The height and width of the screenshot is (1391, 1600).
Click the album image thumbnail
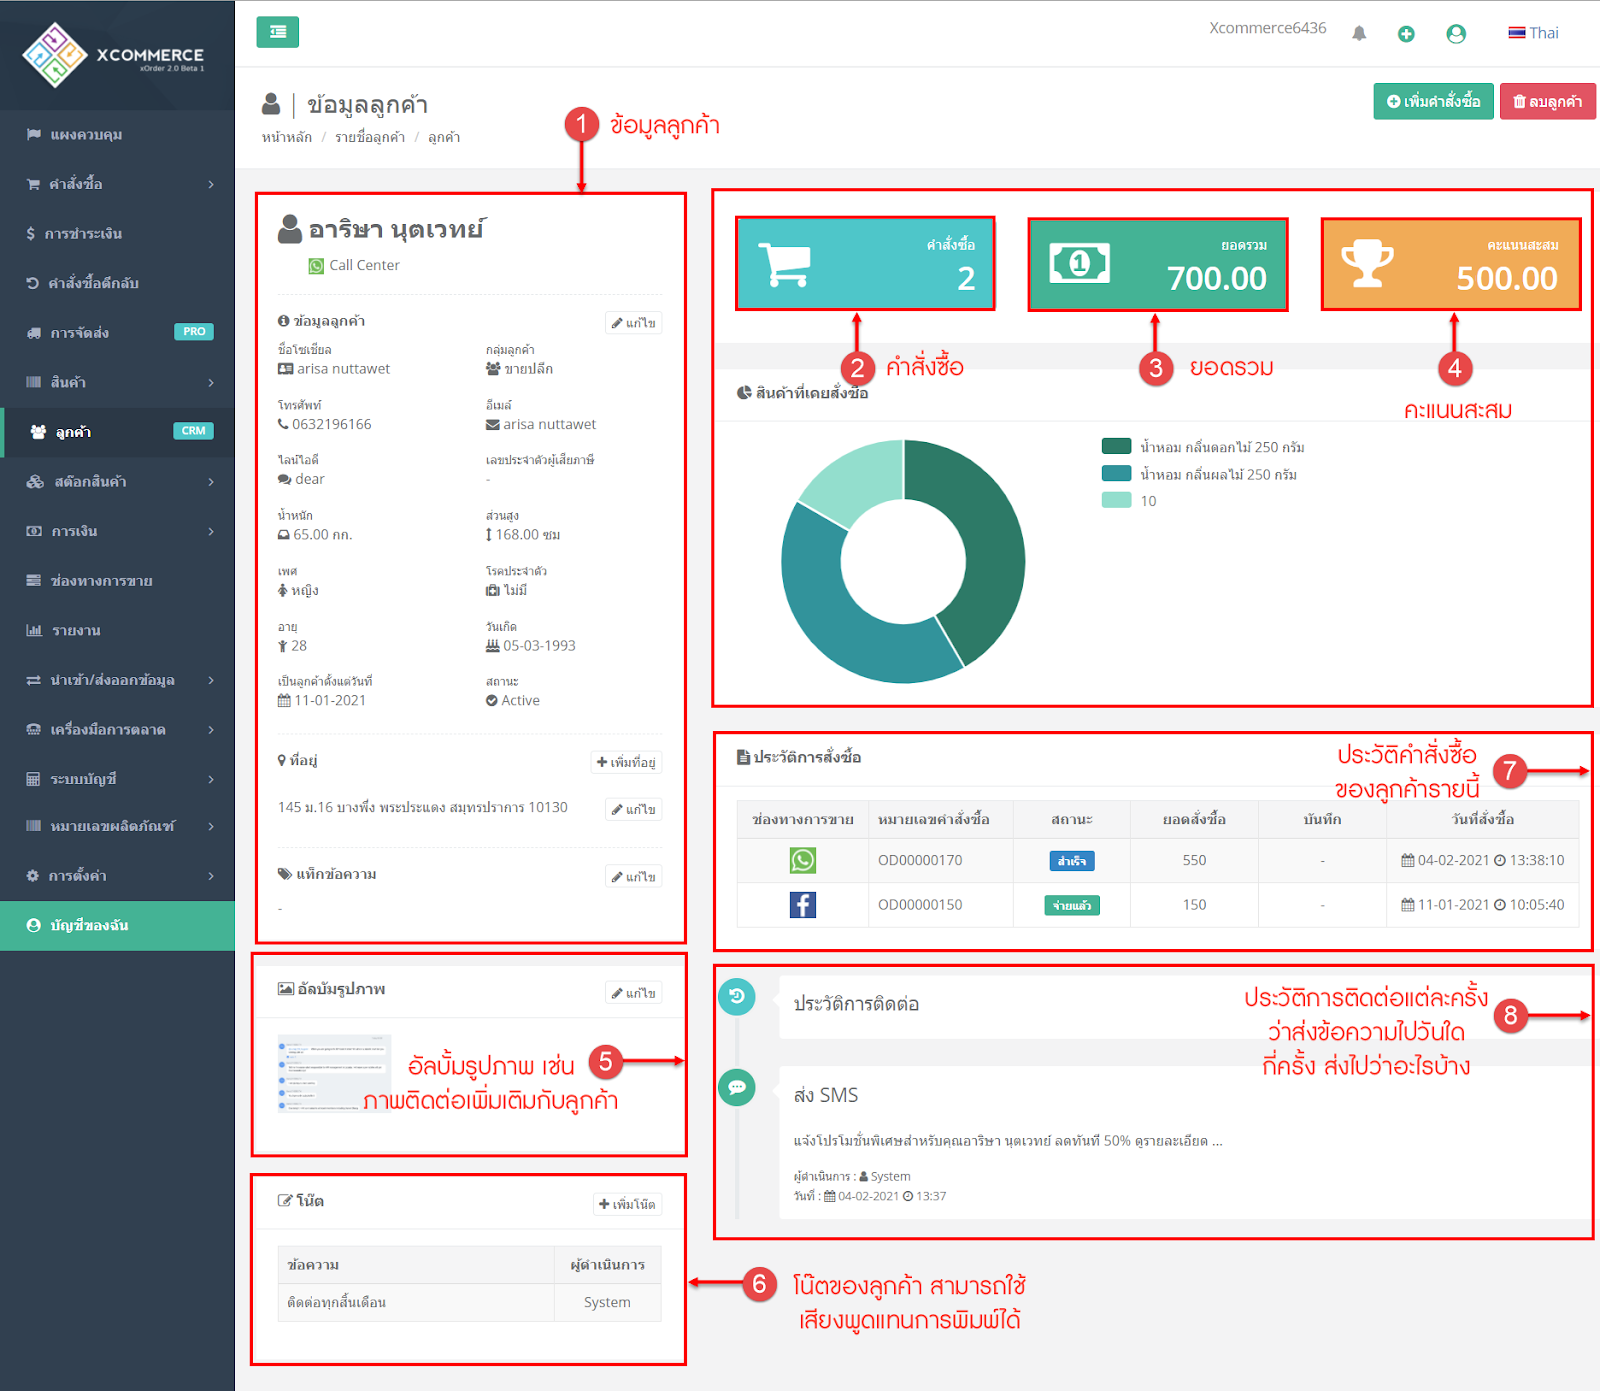pyautogui.click(x=333, y=1077)
